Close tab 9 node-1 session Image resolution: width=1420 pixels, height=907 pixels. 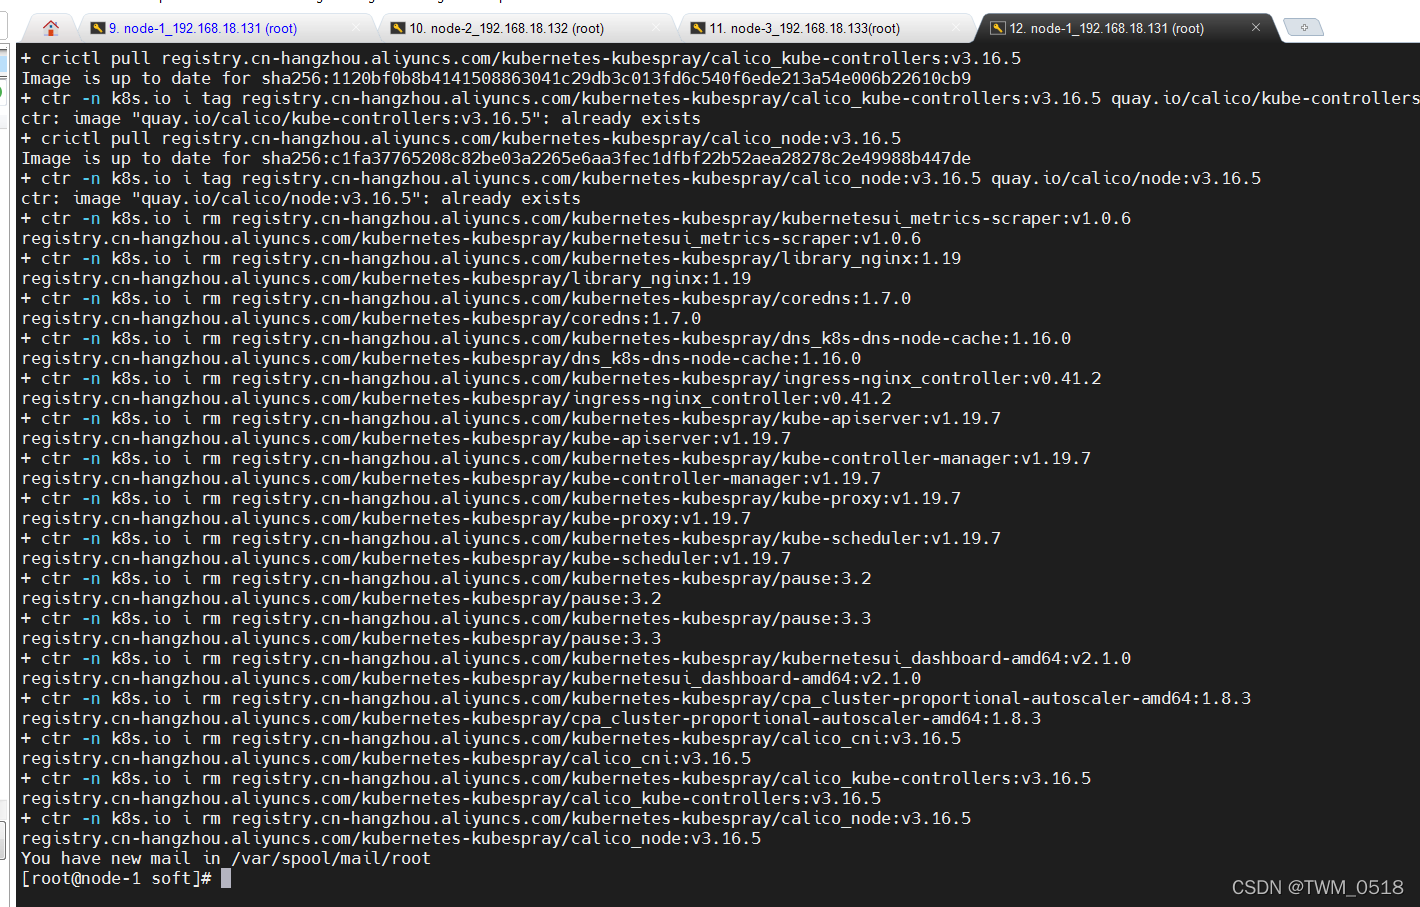pyautogui.click(x=357, y=28)
